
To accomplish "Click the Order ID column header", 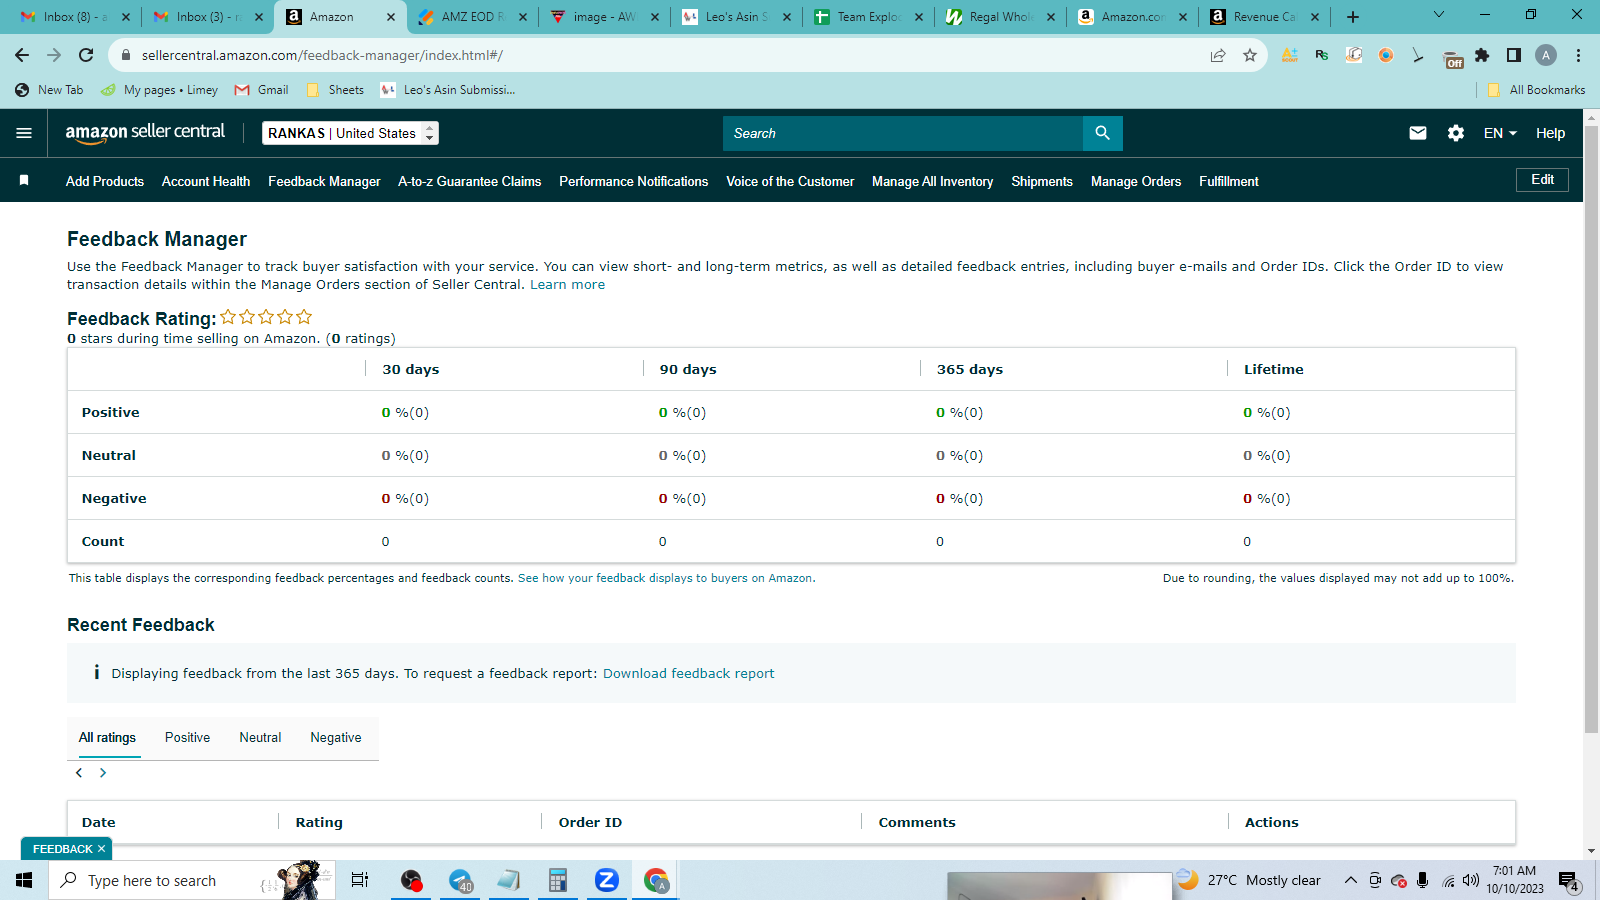I will (590, 822).
